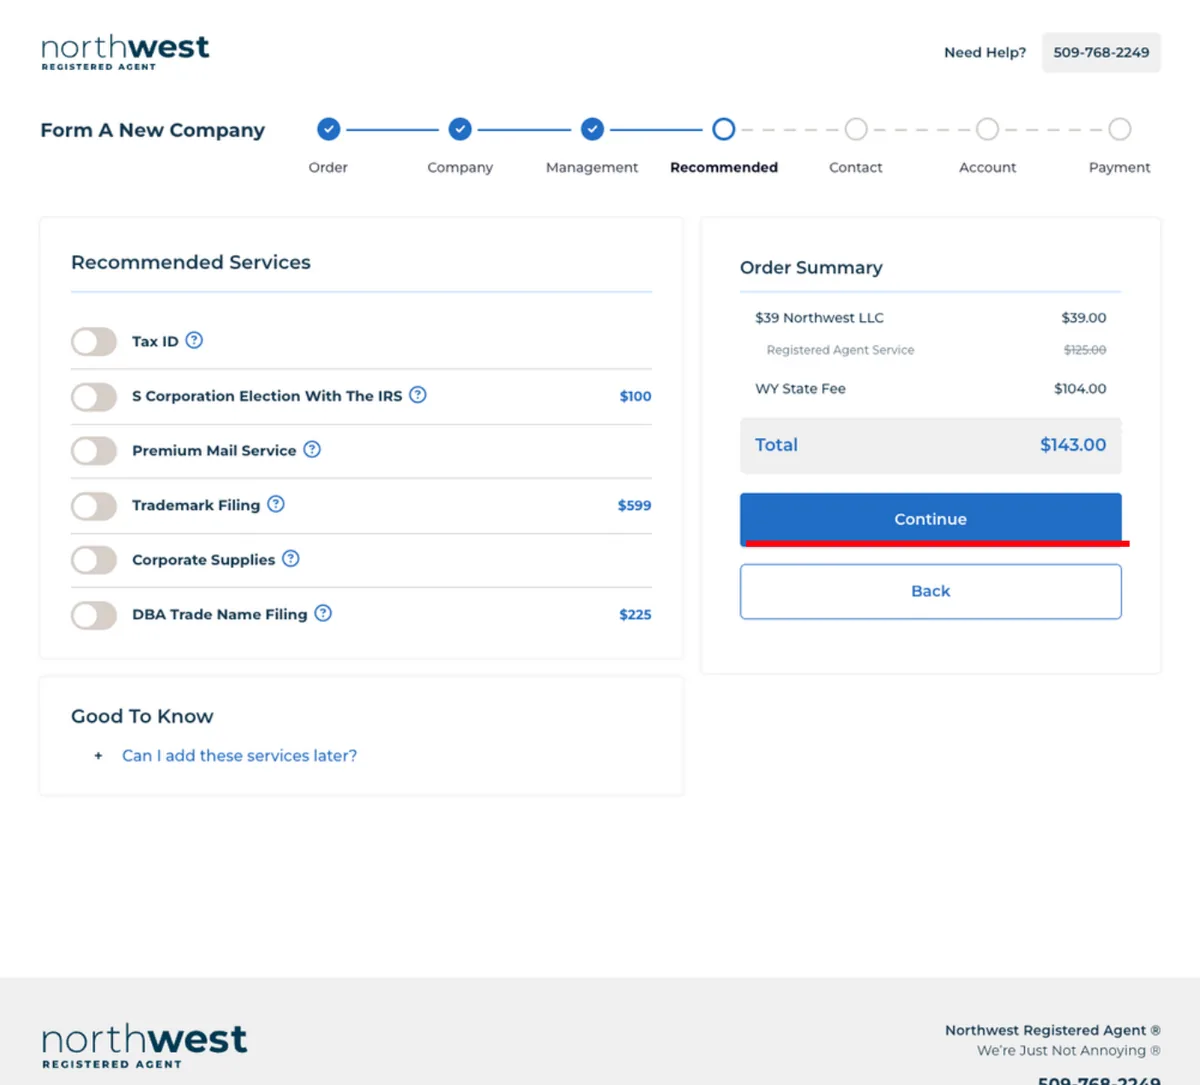Select the Company step label

pyautogui.click(x=460, y=167)
